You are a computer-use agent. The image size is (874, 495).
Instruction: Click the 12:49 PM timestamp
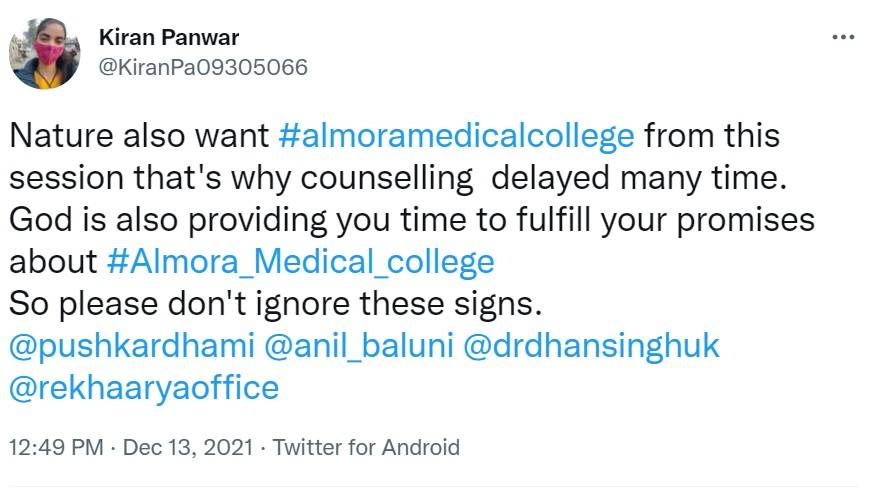pos(57,447)
